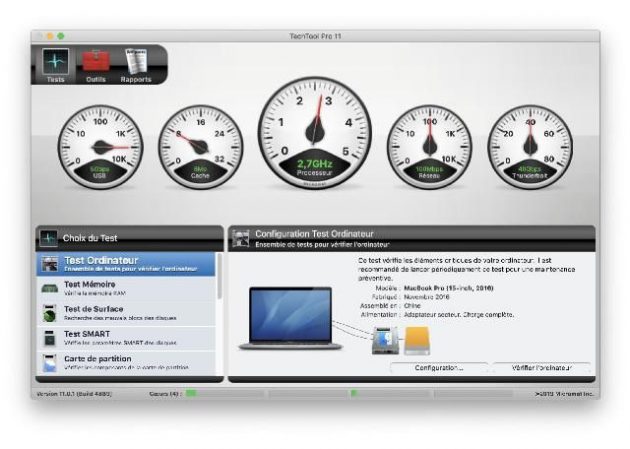Click the Cache gauge
Image resolution: width=630 pixels, height=449 pixels.
[x=200, y=147]
